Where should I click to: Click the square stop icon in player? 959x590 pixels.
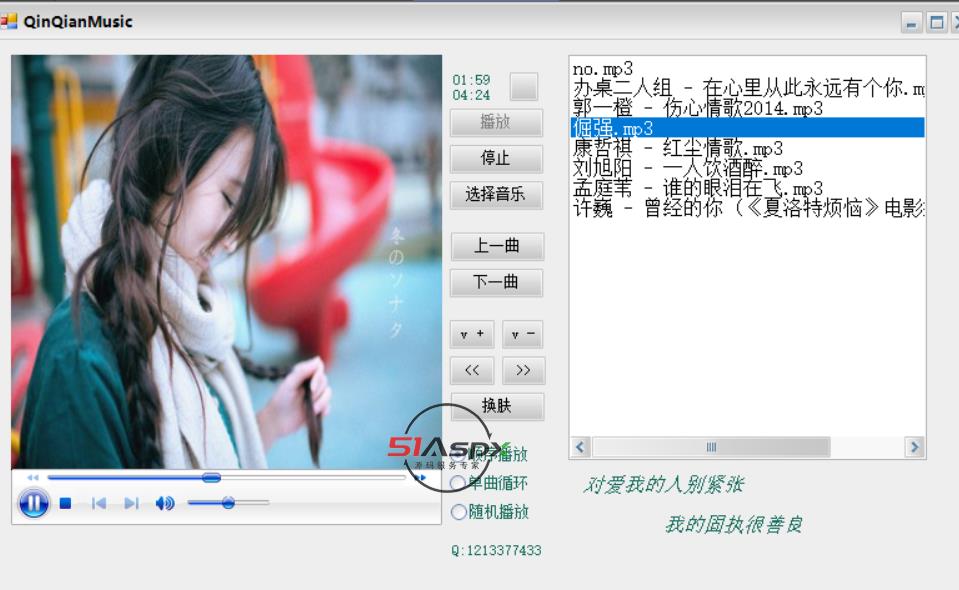tap(65, 503)
